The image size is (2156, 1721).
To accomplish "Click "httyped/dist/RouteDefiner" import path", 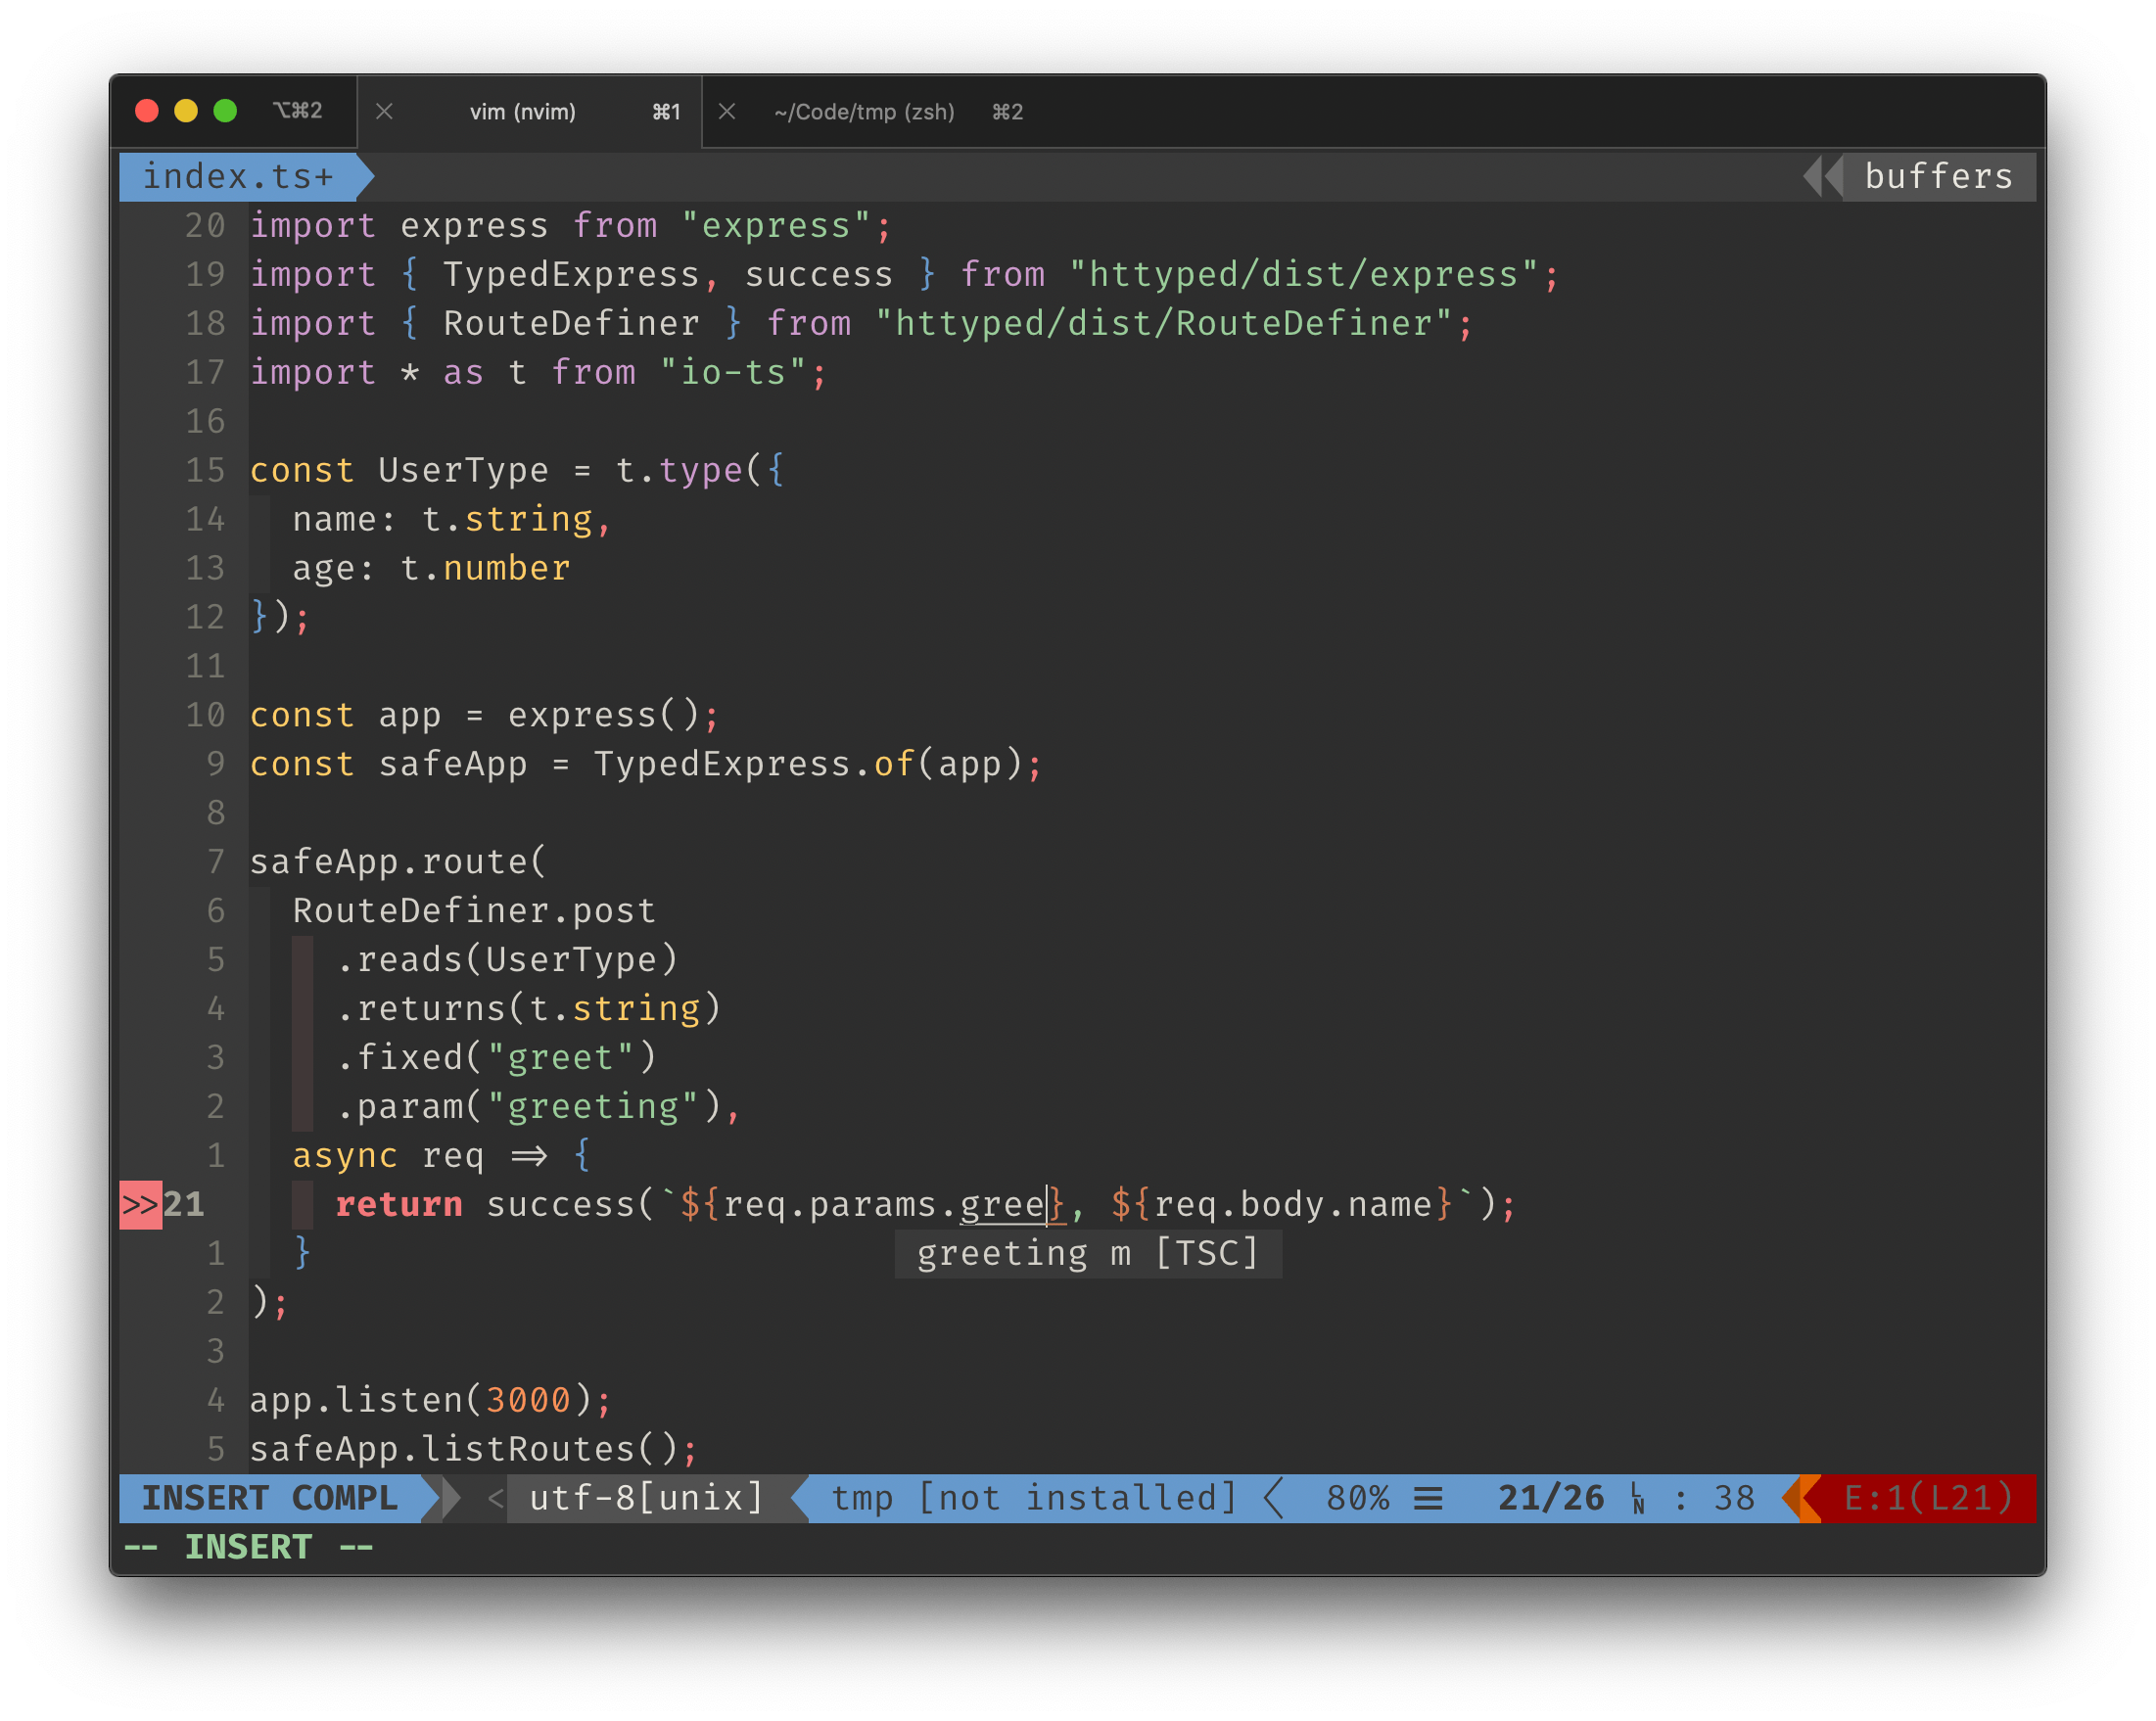I will point(1163,324).
